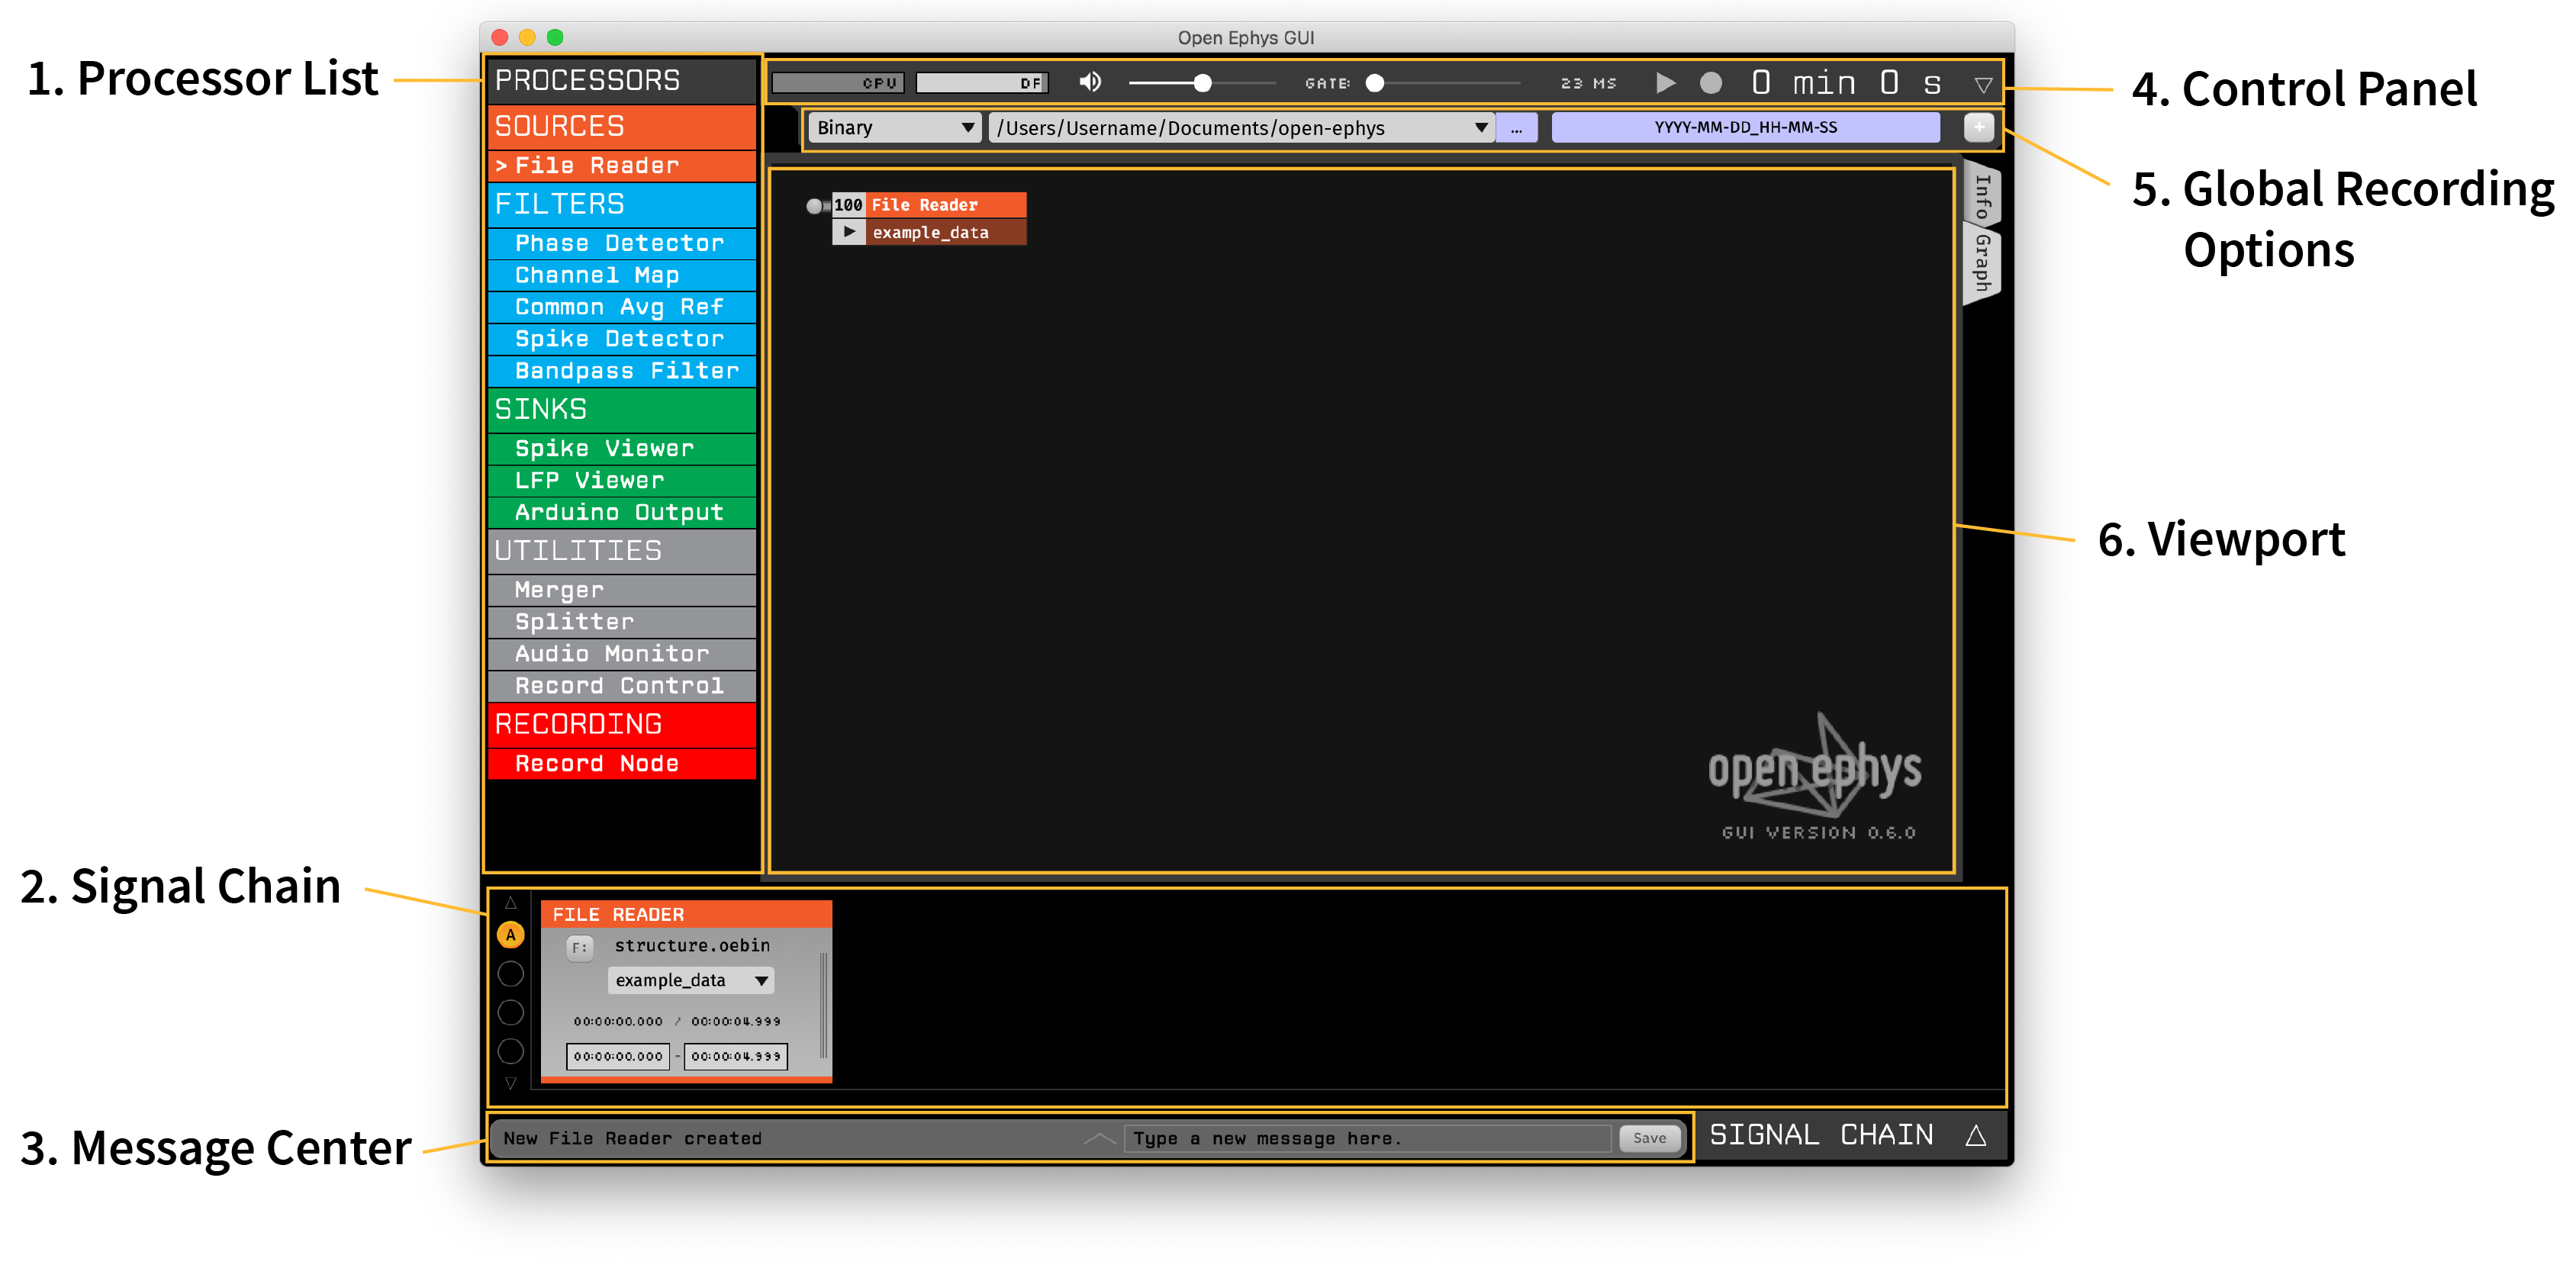The height and width of the screenshot is (1268, 2576).
Task: Click the gray dot beside node 100
Action: point(814,206)
